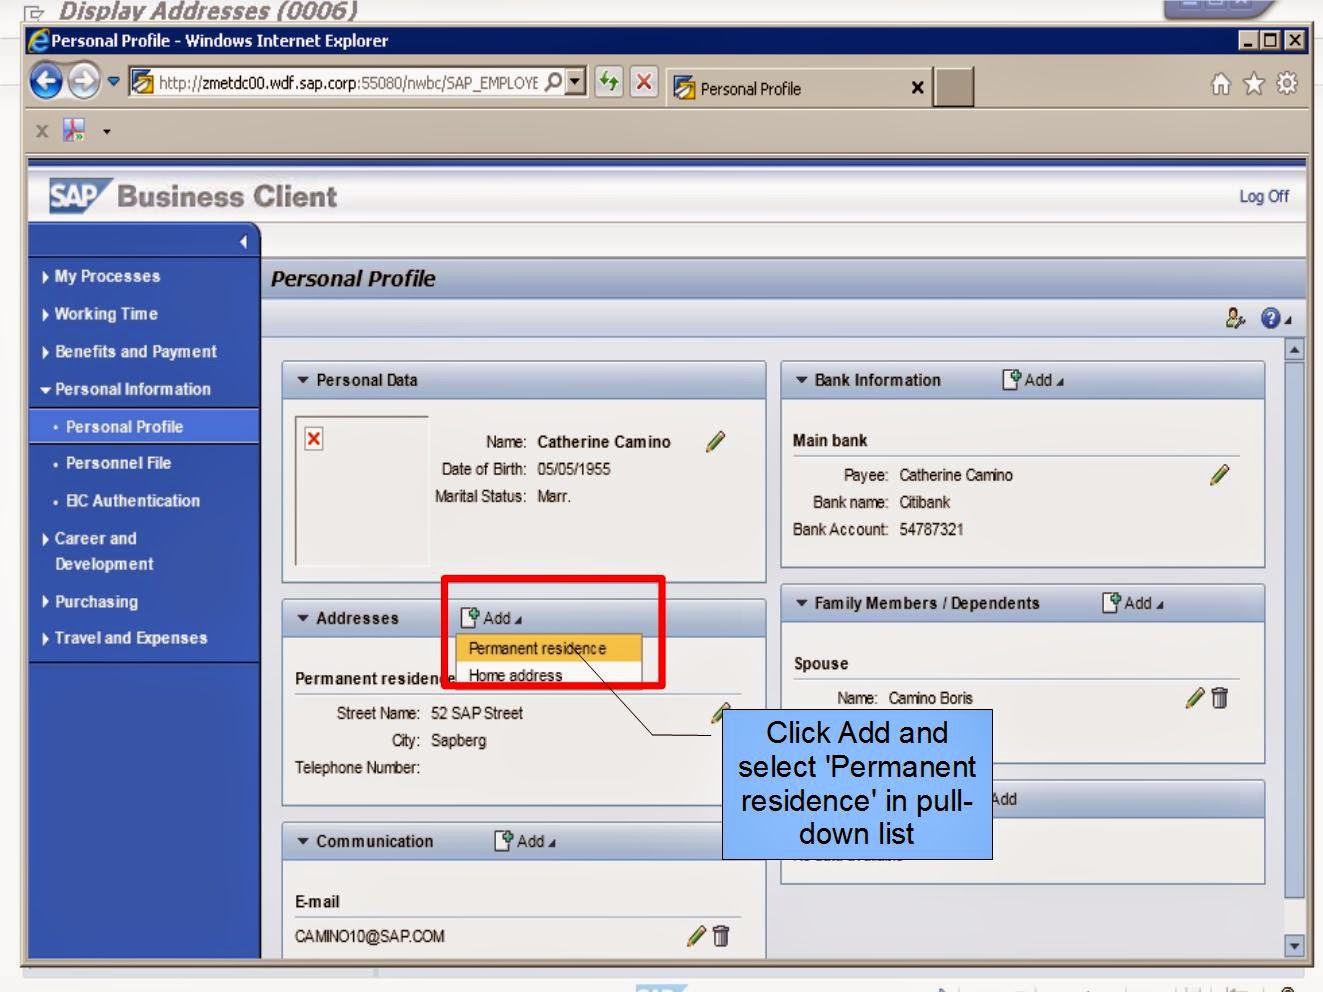Click the browser Home icon

(1221, 84)
